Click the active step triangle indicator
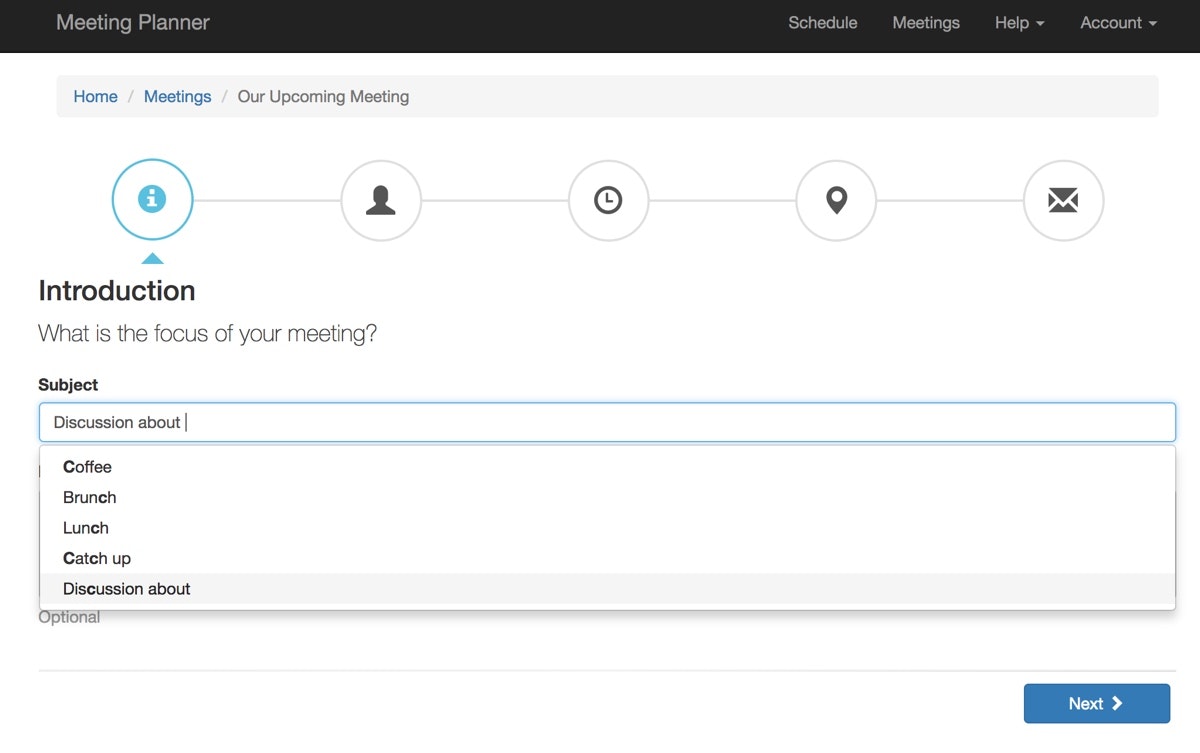The image size is (1200, 753). coord(152,257)
